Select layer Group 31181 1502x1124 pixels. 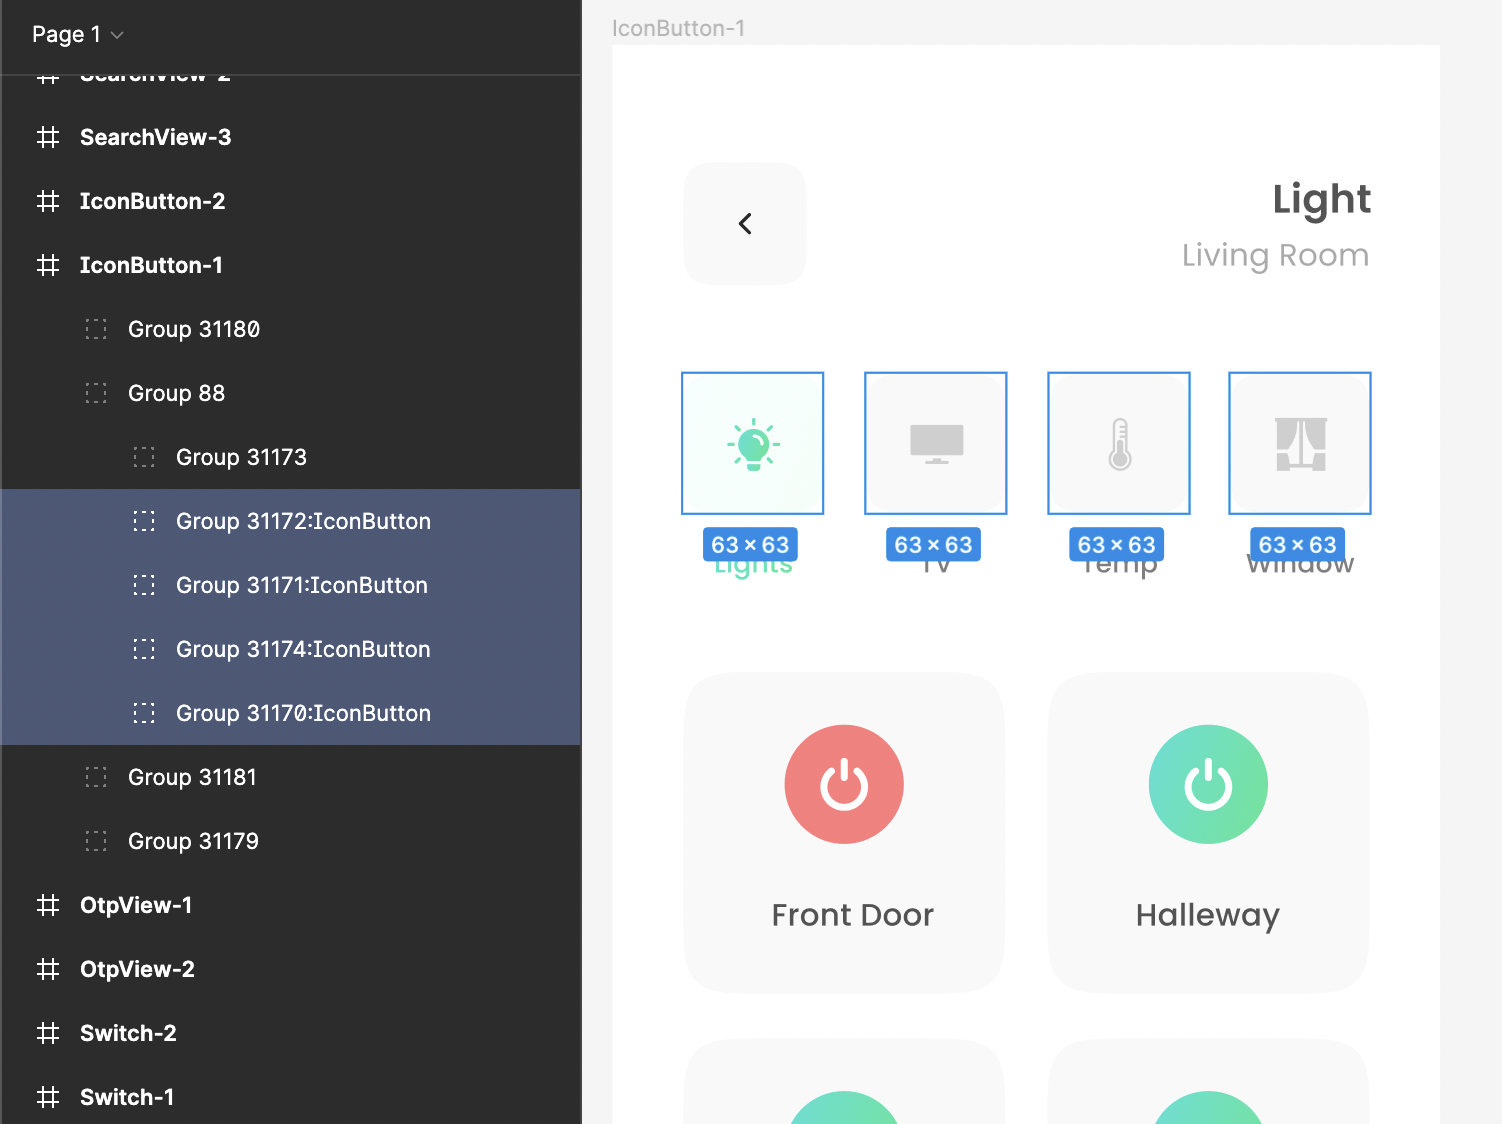[291, 777]
